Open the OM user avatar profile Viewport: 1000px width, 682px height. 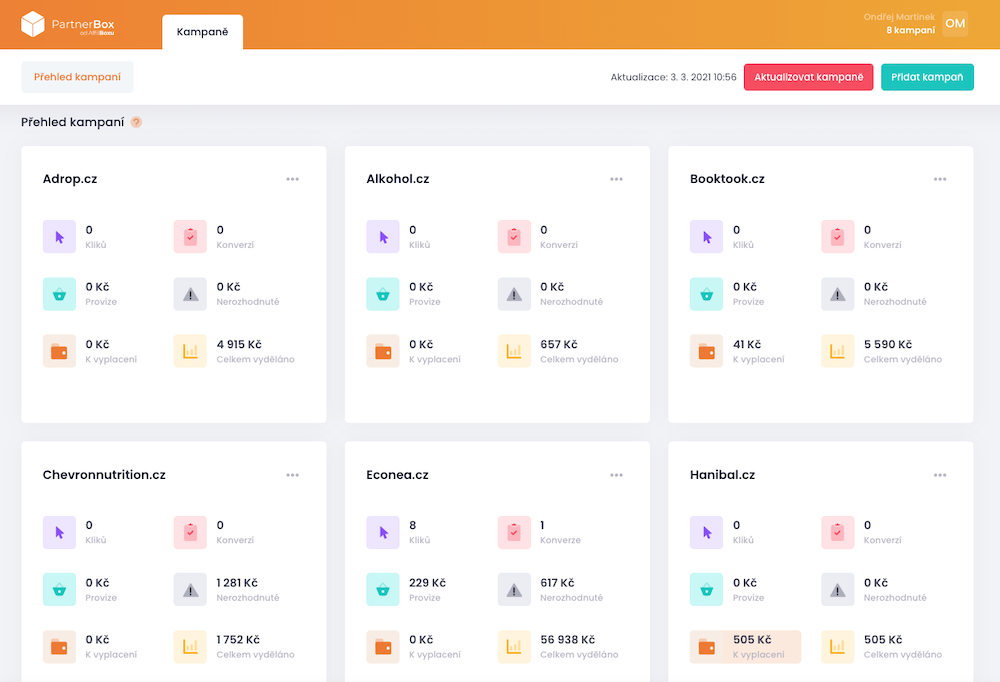coord(955,24)
